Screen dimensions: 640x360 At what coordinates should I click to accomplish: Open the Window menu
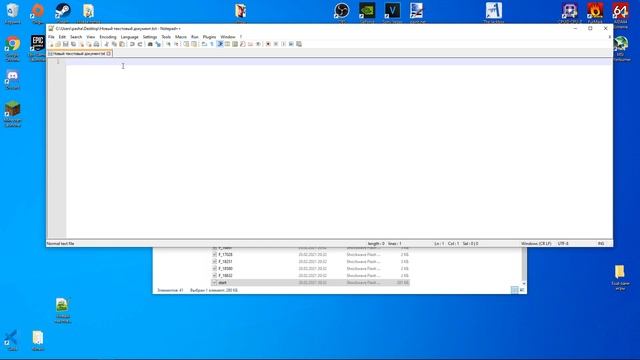click(228, 37)
